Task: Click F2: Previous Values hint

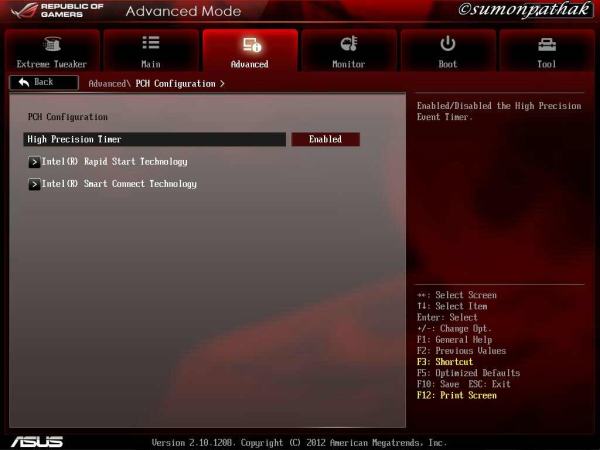Action: click(x=461, y=351)
